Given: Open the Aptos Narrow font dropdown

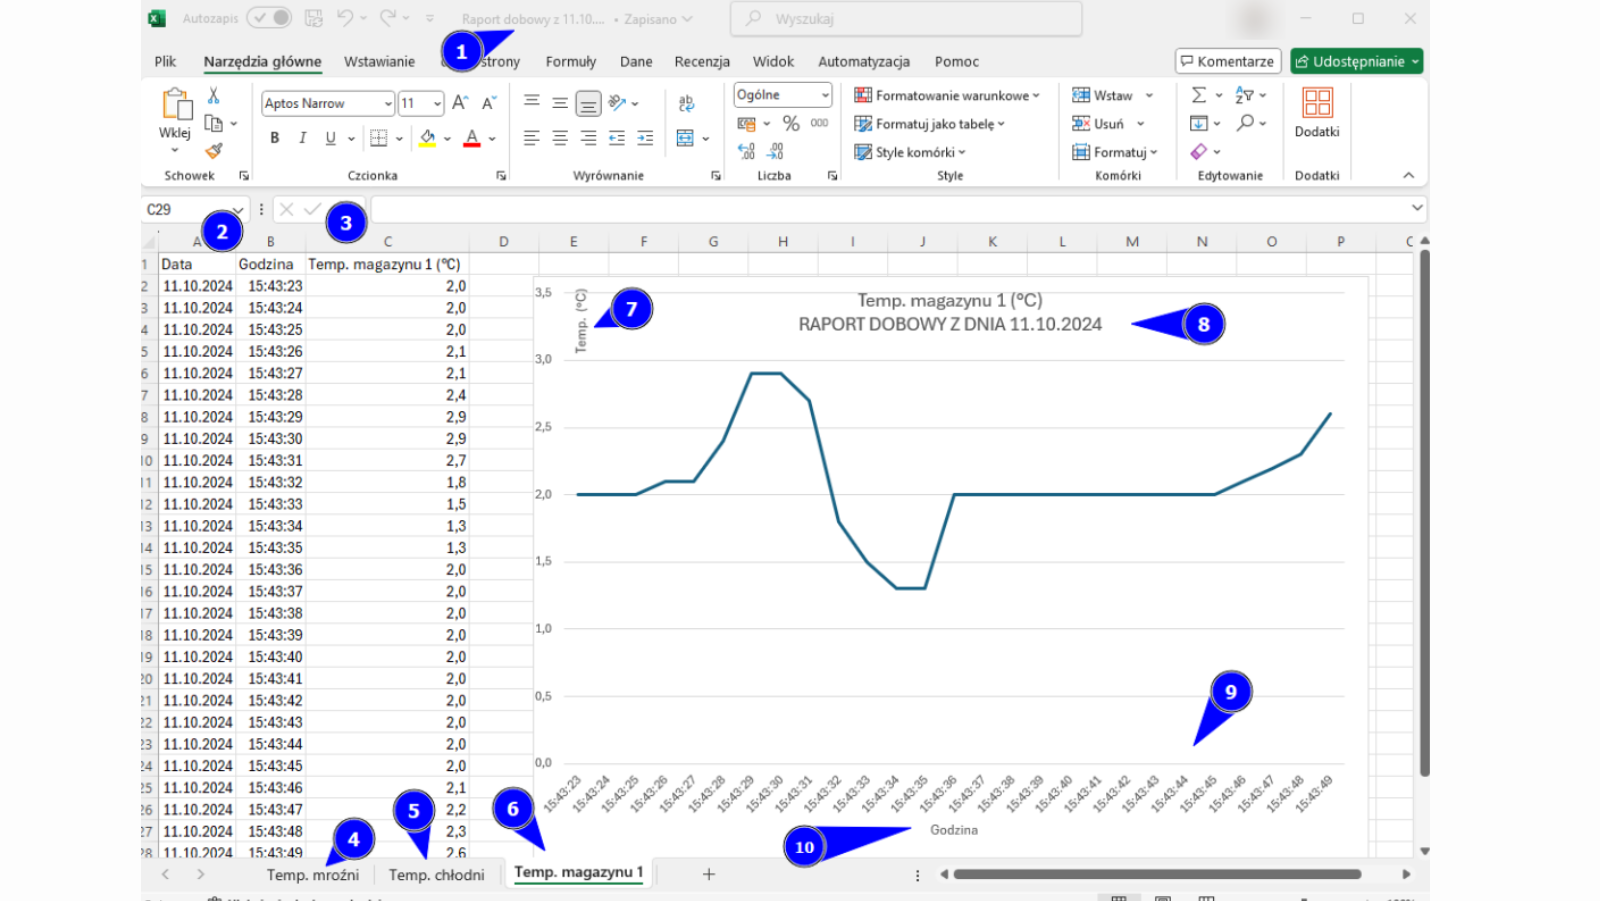Looking at the screenshot, I should pyautogui.click(x=388, y=103).
